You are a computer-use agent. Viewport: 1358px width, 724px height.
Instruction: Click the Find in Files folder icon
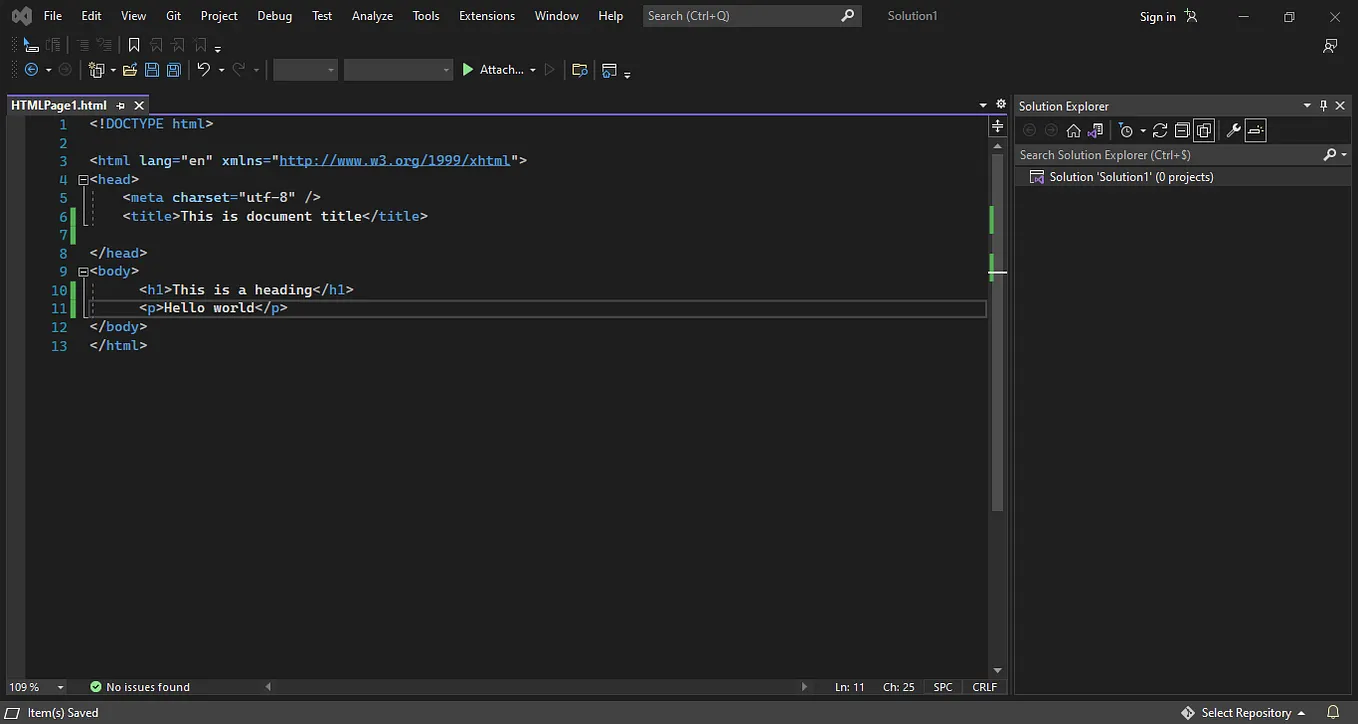coord(579,70)
